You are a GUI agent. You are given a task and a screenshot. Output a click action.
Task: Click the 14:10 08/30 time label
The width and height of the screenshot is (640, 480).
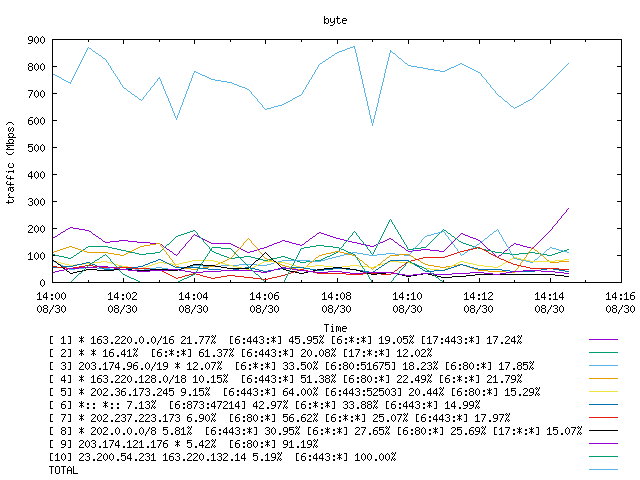tap(407, 302)
